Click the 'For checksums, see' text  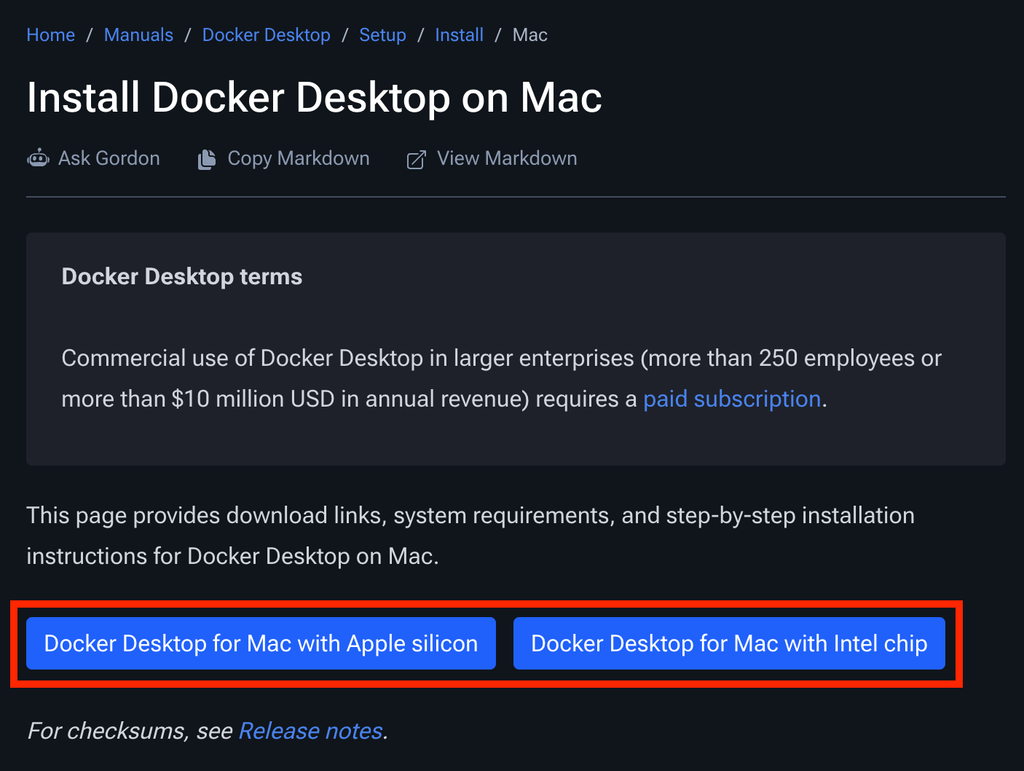coord(129,731)
